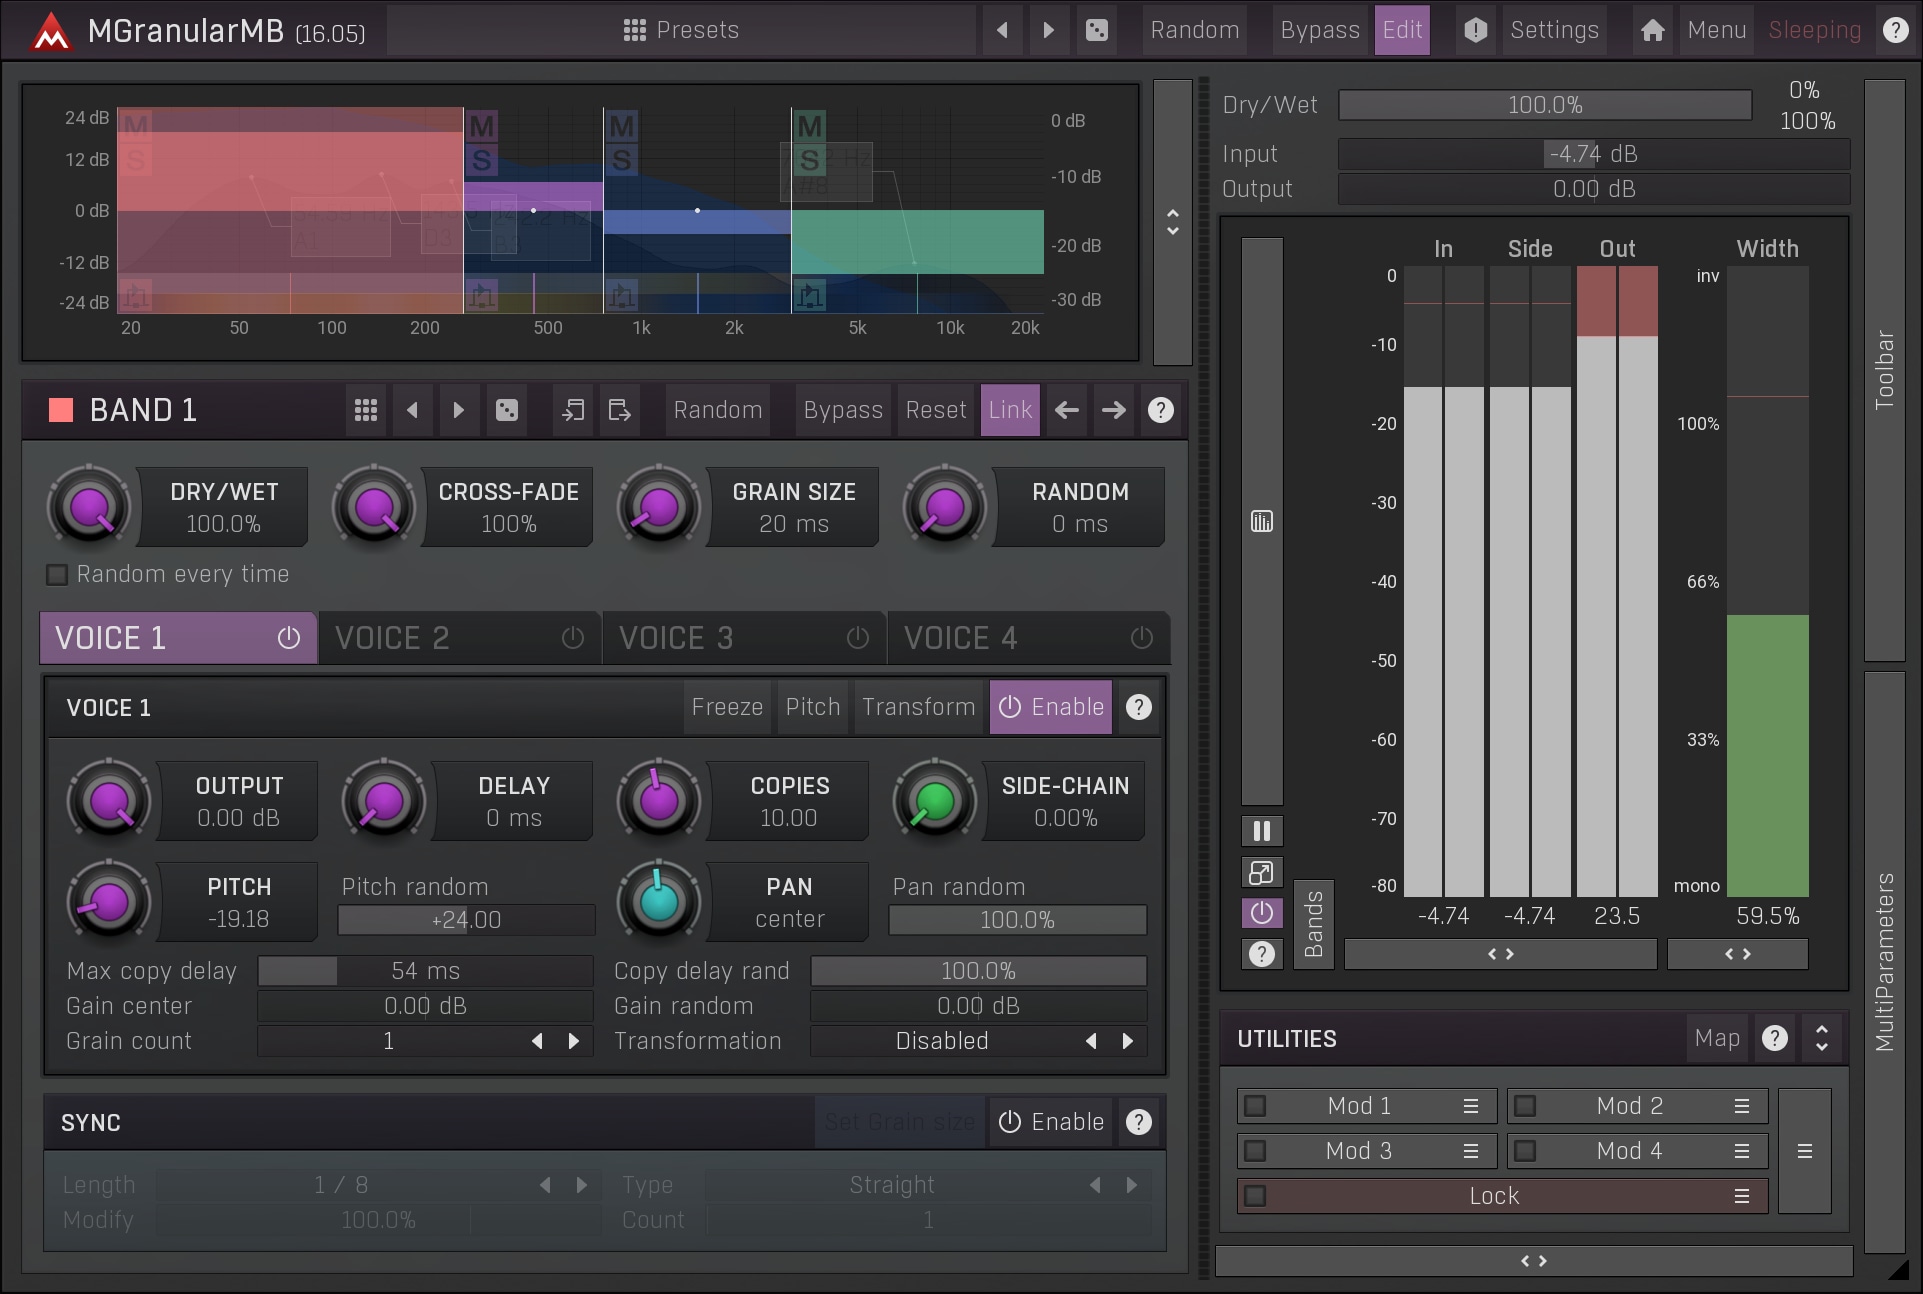1923x1294 pixels.
Task: Click Band 1 left arrow button
Action: point(1067,410)
